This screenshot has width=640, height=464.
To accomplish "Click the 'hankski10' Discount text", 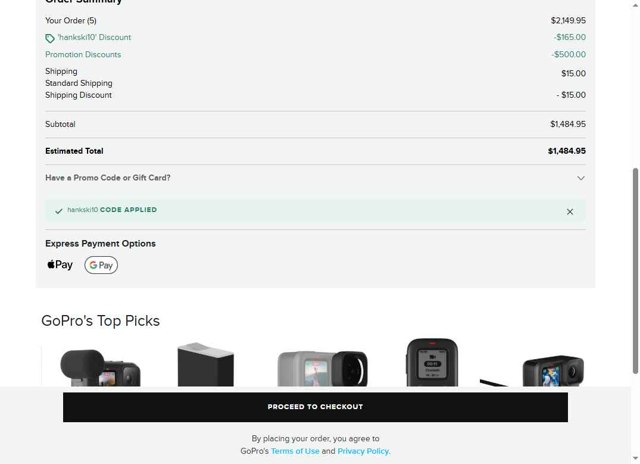I will click(x=94, y=37).
